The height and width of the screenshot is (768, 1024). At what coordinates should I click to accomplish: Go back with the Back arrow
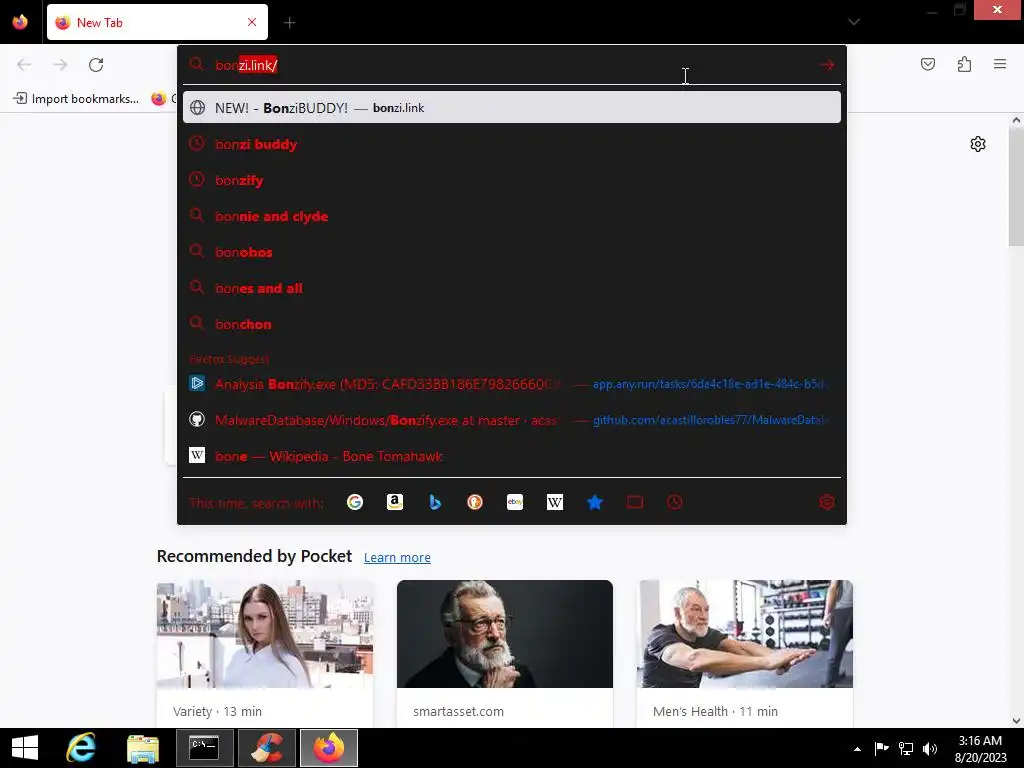pyautogui.click(x=24, y=65)
